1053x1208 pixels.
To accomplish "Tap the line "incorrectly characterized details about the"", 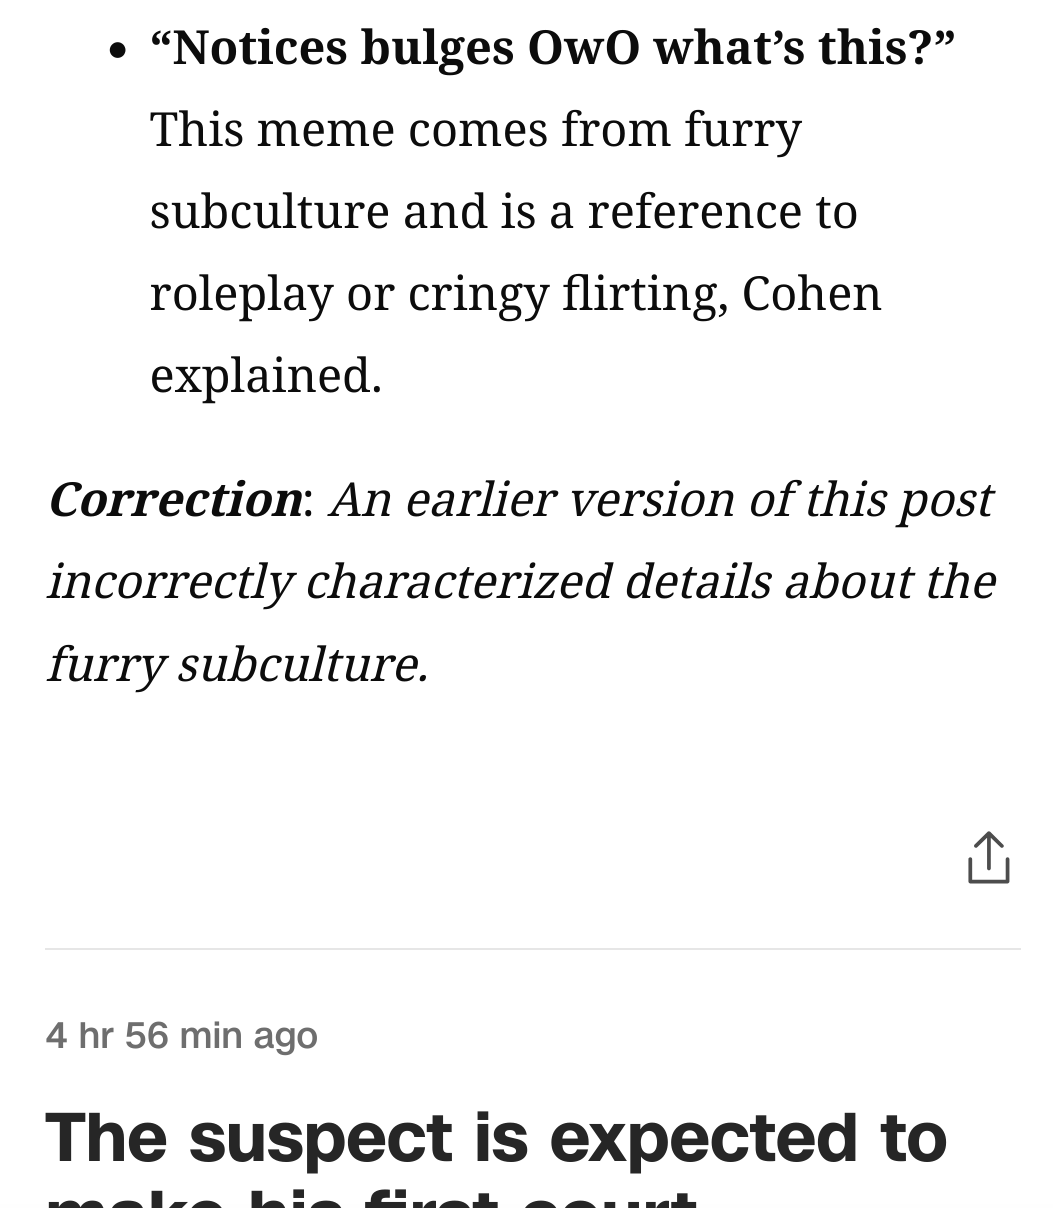I will [x=521, y=581].
